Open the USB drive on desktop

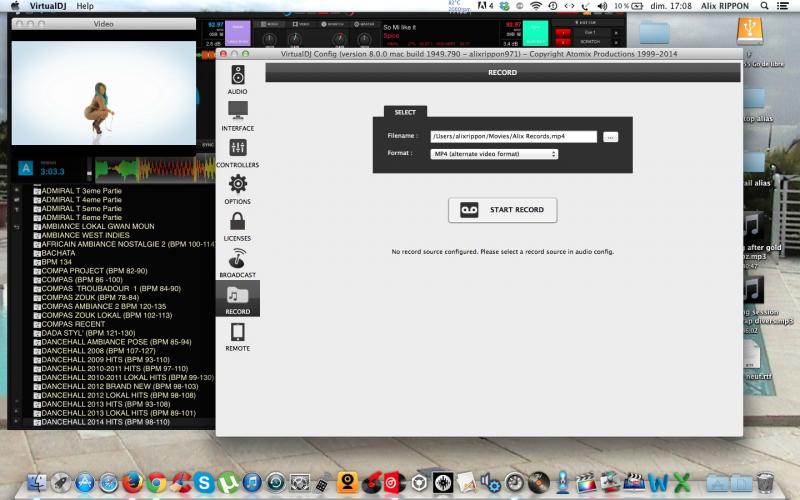[749, 31]
